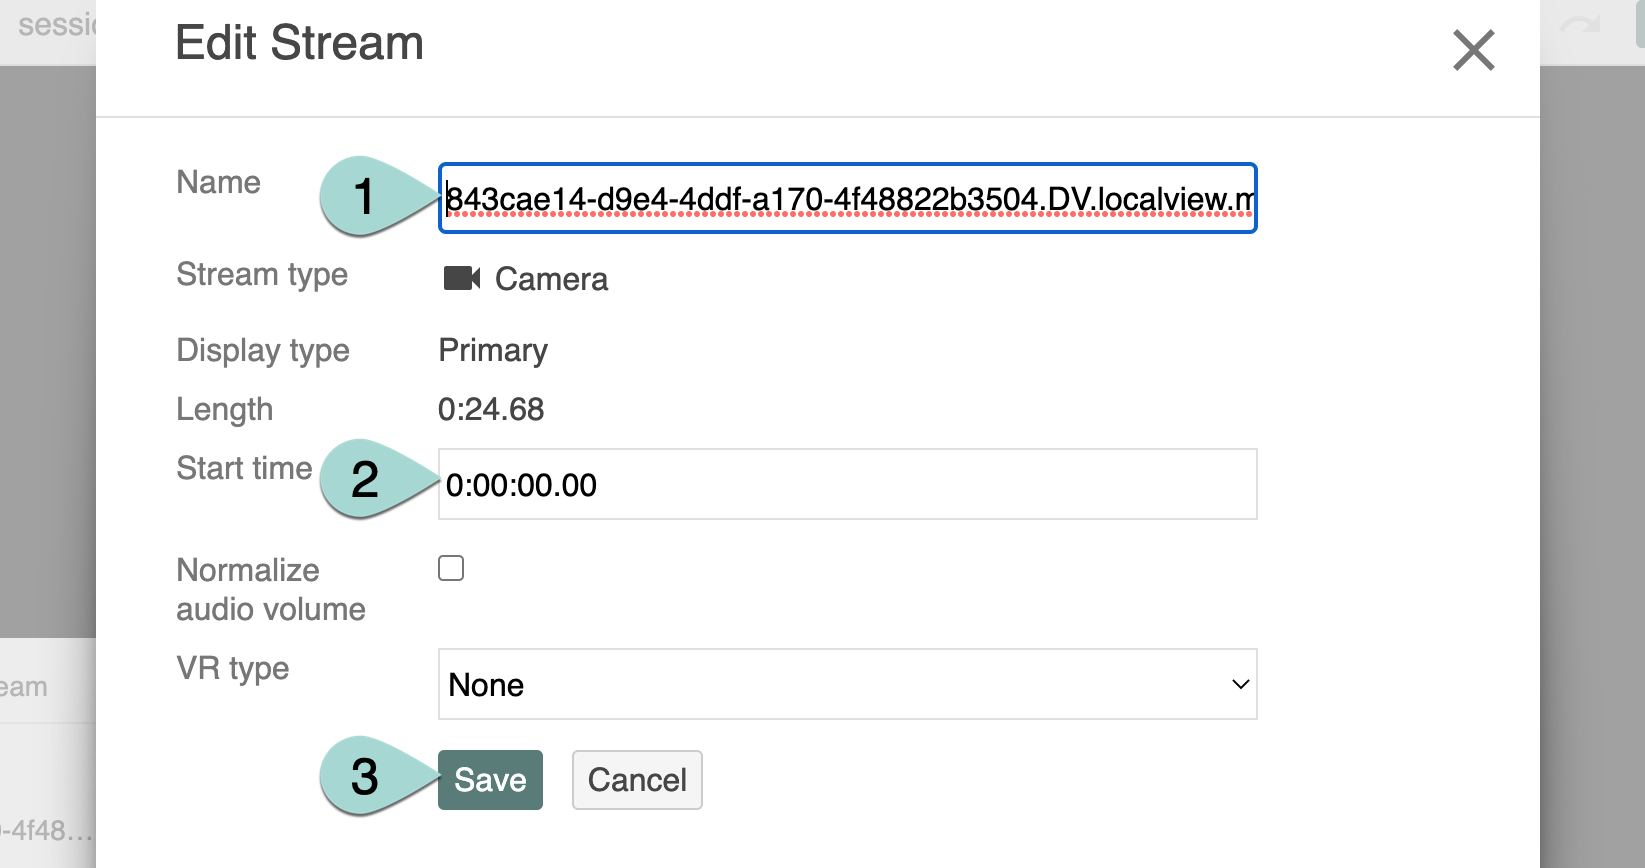
Task: Close the Edit Stream dialog
Action: (1473, 50)
